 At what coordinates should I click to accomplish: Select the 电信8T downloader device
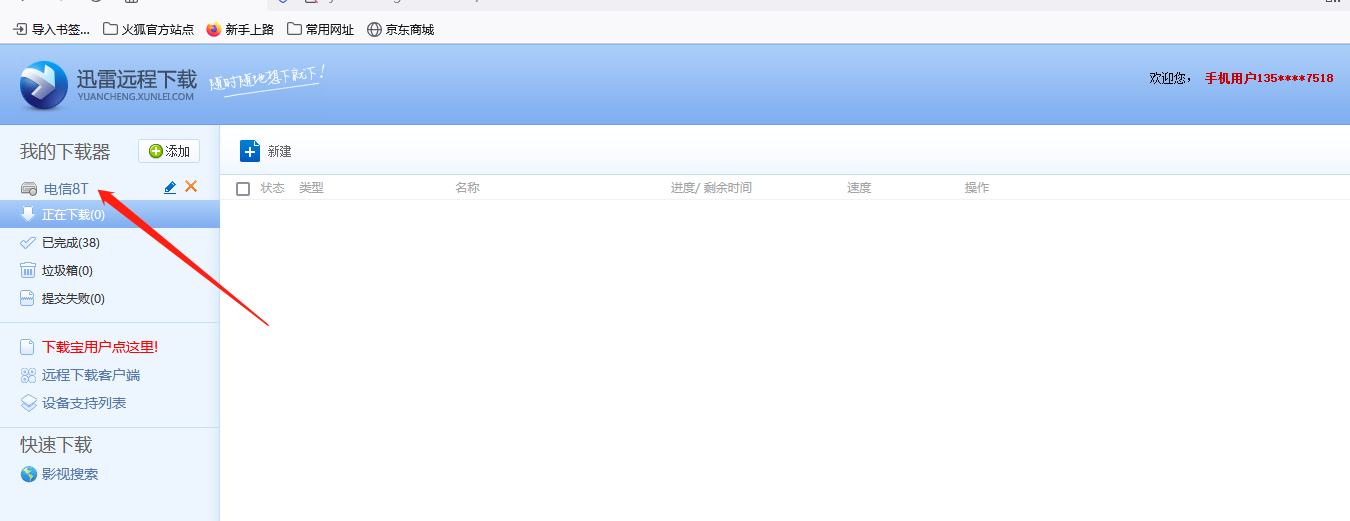[x=66, y=189]
